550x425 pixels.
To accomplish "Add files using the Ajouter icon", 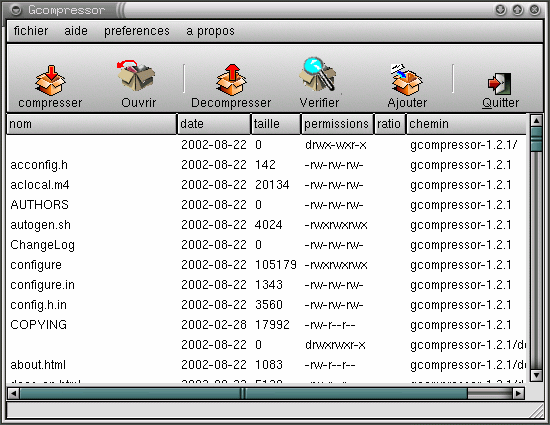I will coord(407,80).
